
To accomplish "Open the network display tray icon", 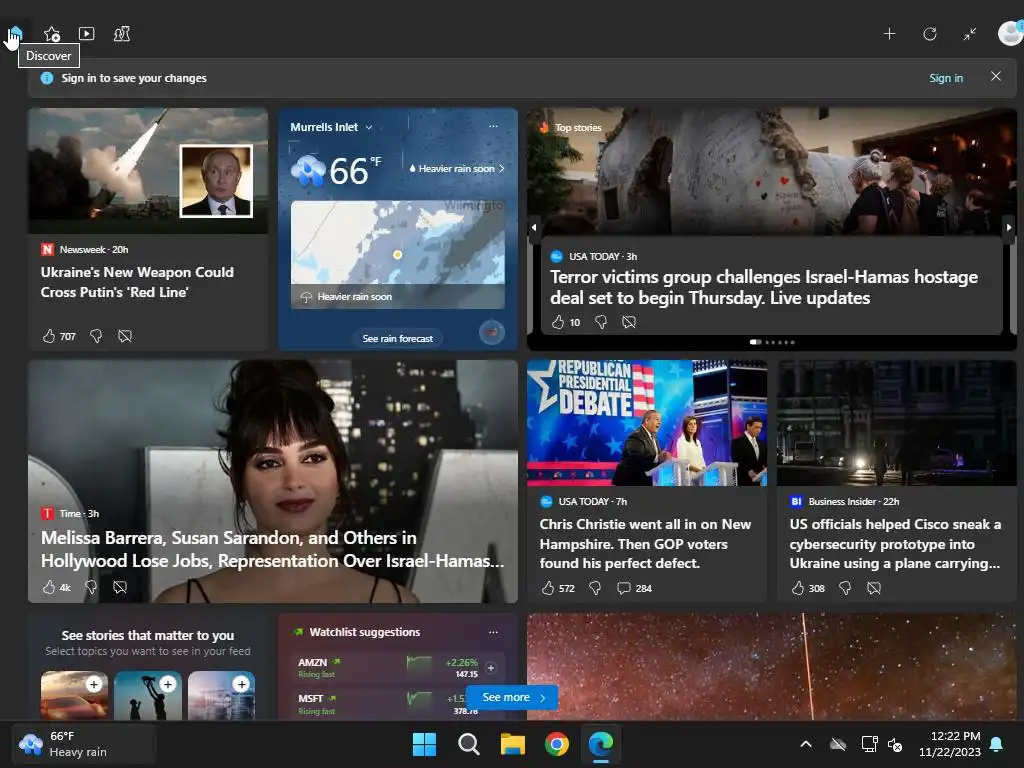I will point(869,744).
